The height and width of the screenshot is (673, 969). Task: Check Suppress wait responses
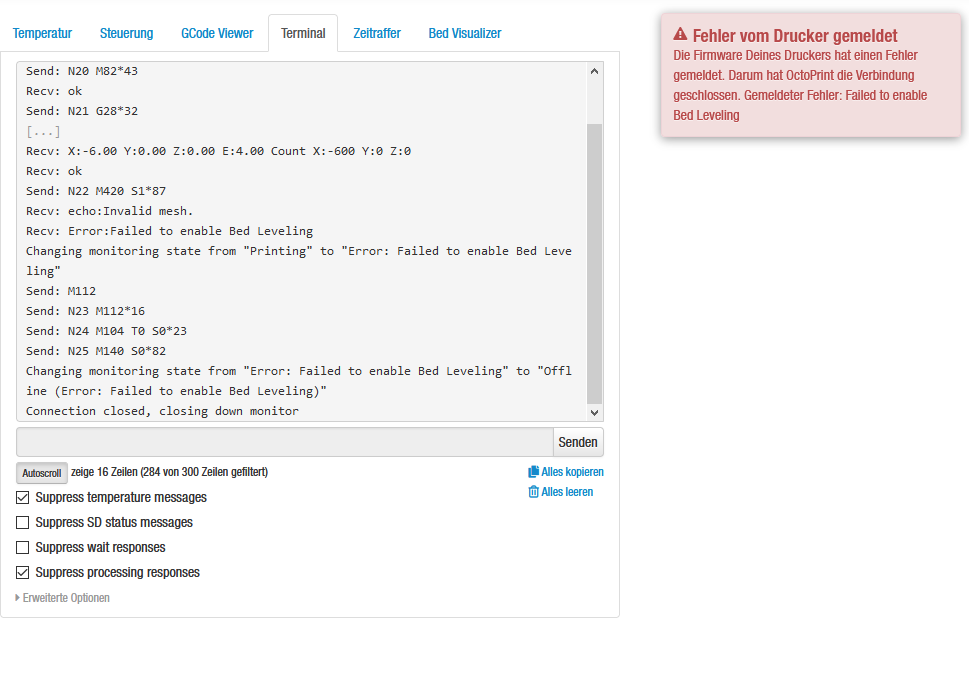(x=22, y=548)
